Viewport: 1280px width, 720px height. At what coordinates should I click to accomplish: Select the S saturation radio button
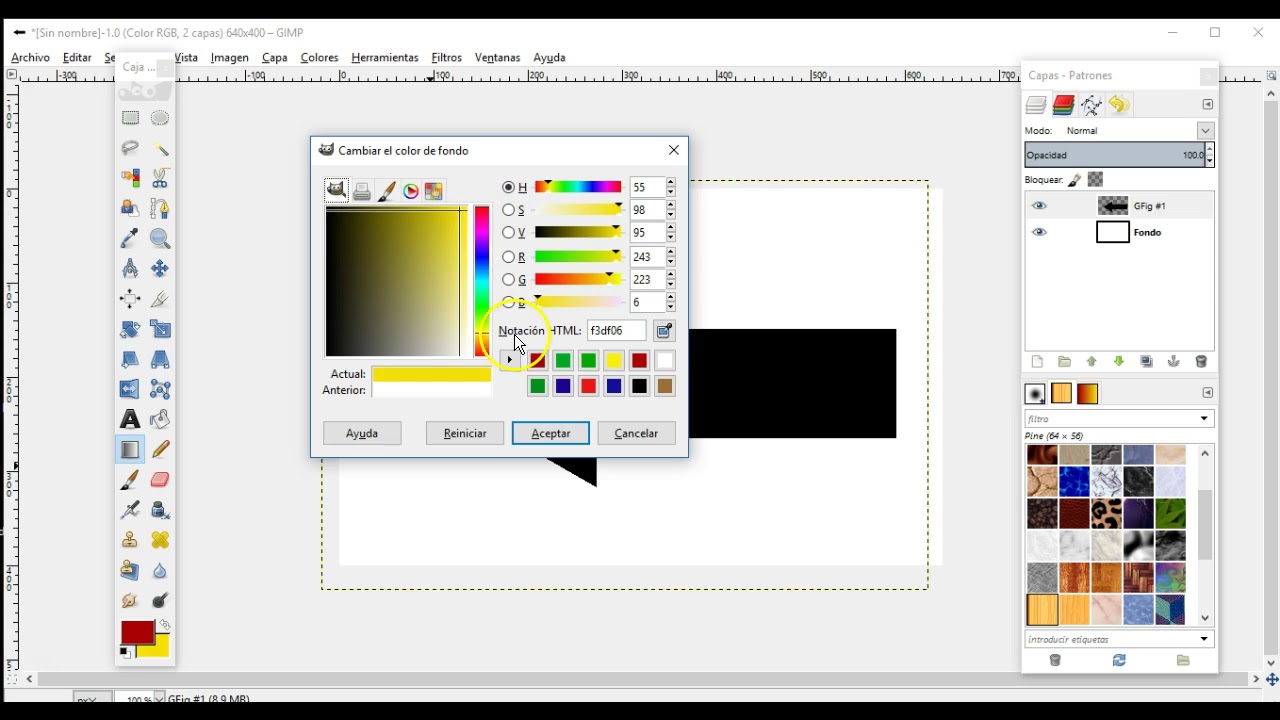(x=508, y=210)
